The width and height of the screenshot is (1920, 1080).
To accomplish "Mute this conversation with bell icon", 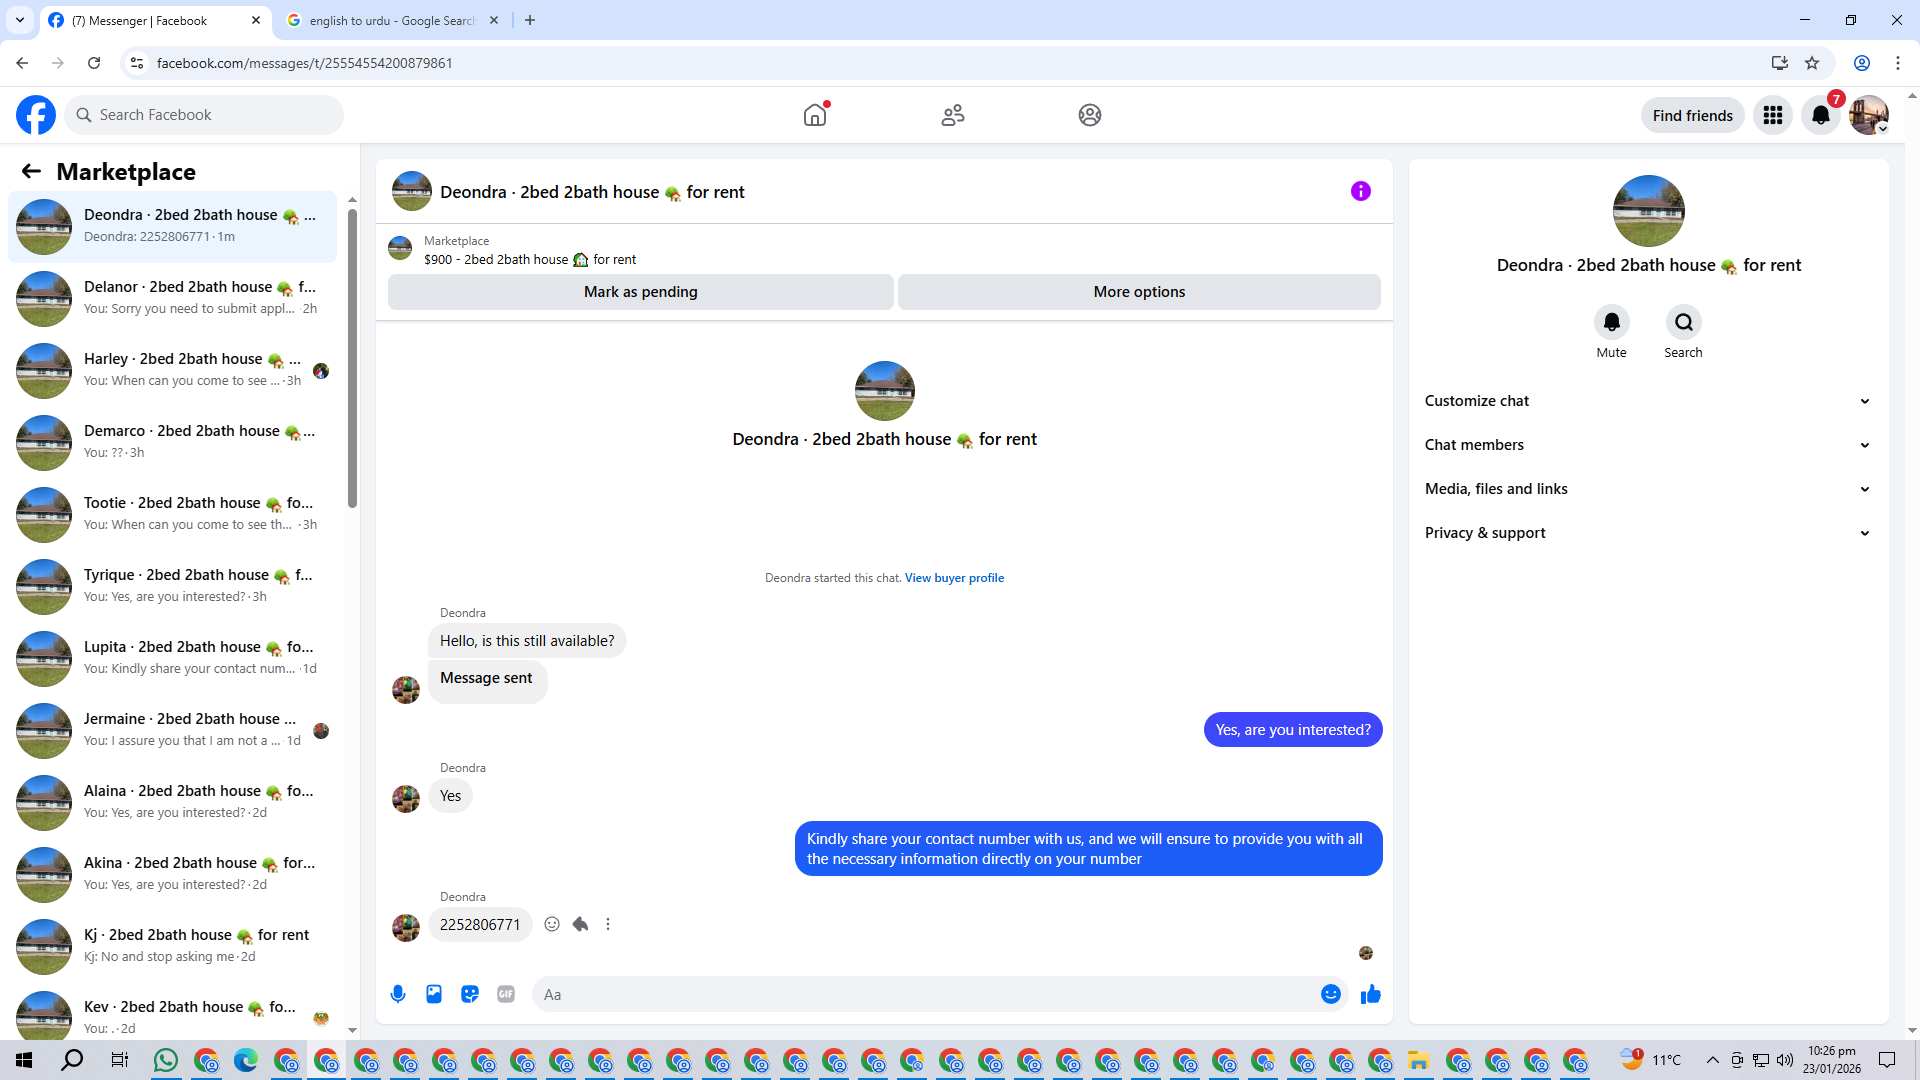I will point(1611,322).
